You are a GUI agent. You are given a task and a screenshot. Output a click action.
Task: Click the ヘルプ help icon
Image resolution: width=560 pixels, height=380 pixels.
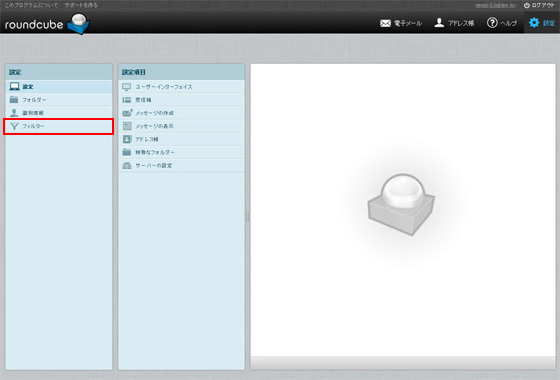pos(492,23)
